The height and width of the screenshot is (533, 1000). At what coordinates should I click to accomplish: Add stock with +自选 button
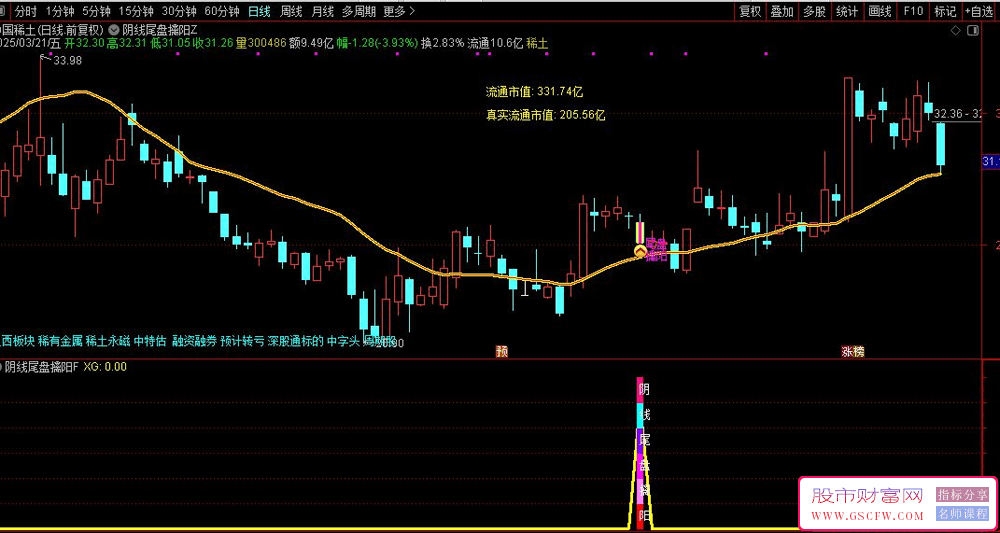click(x=981, y=11)
